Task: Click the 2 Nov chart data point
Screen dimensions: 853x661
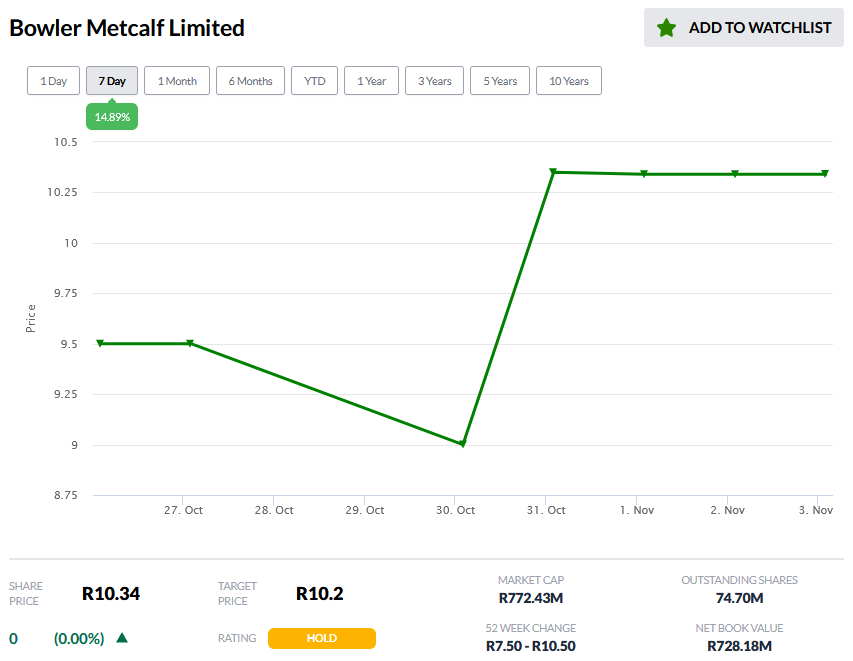Action: point(734,174)
